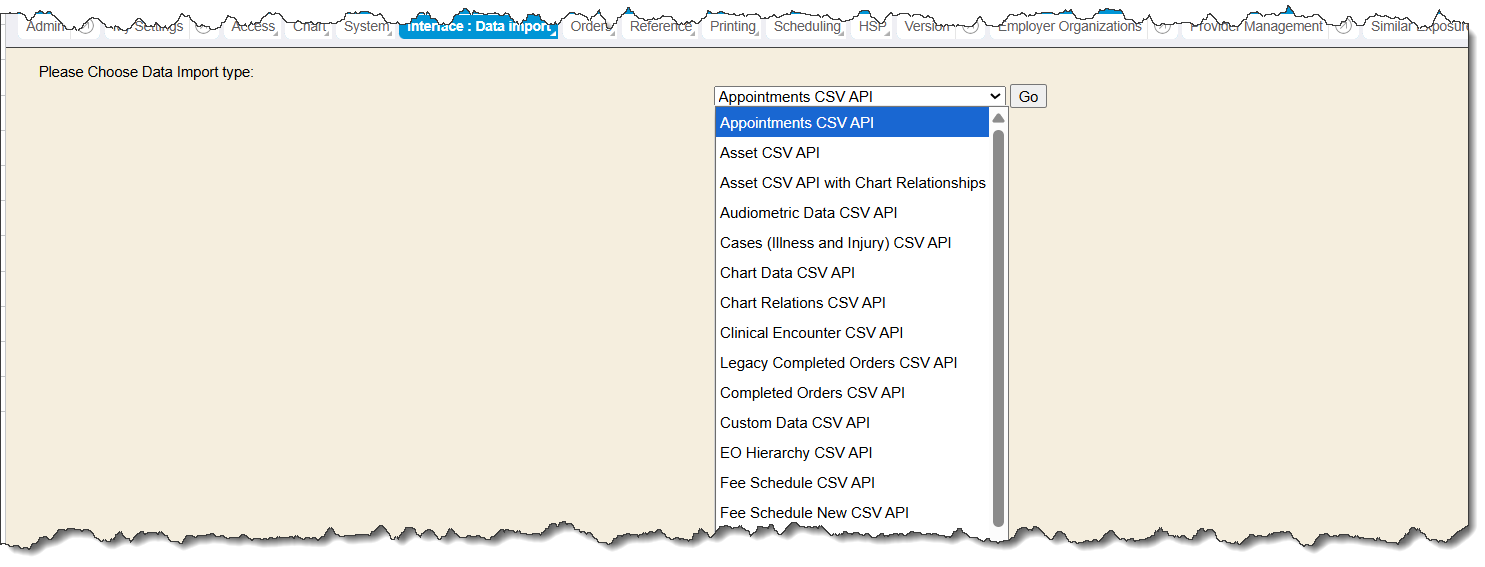1485x567 pixels.
Task: Open the Data Import type dropdown
Action: coord(859,96)
